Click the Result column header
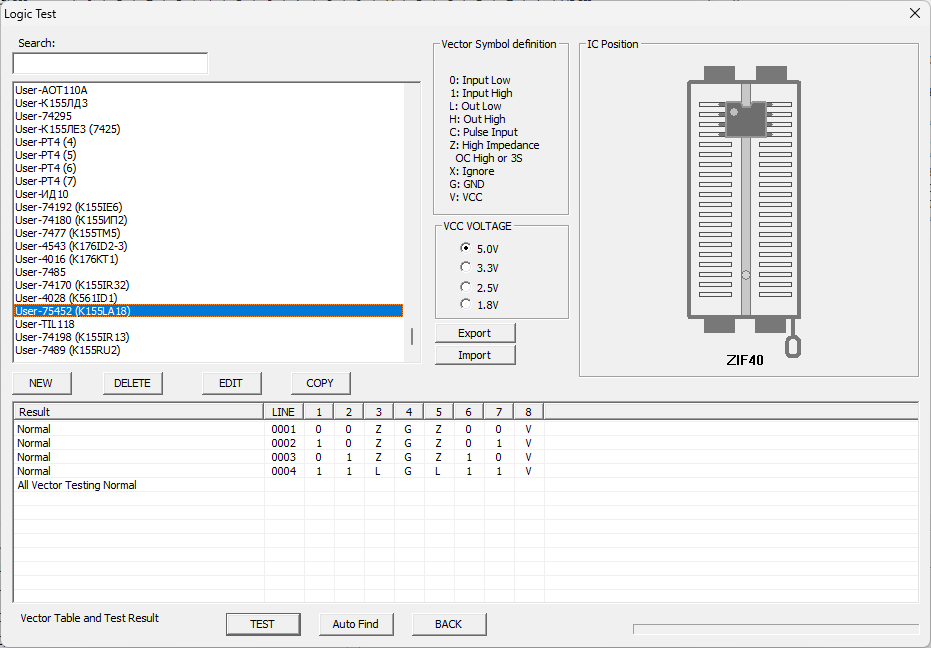This screenshot has height=648, width=931. [138, 412]
